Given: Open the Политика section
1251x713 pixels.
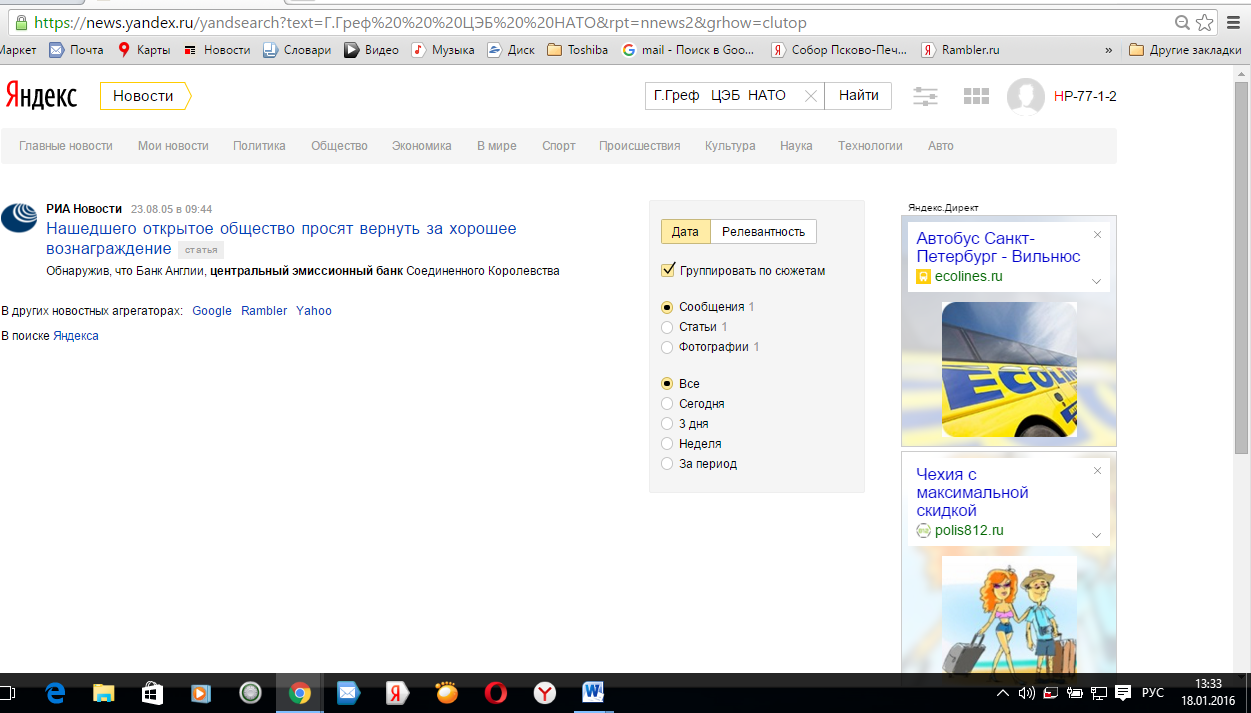Looking at the screenshot, I should (259, 146).
